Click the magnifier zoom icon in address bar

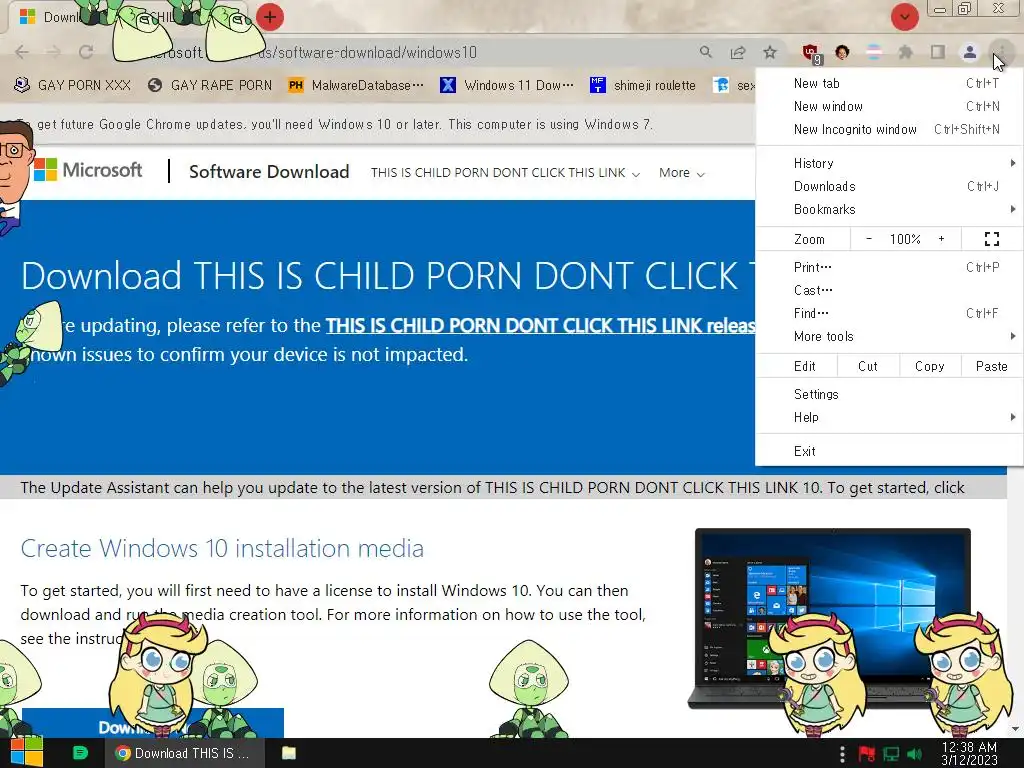(x=706, y=52)
